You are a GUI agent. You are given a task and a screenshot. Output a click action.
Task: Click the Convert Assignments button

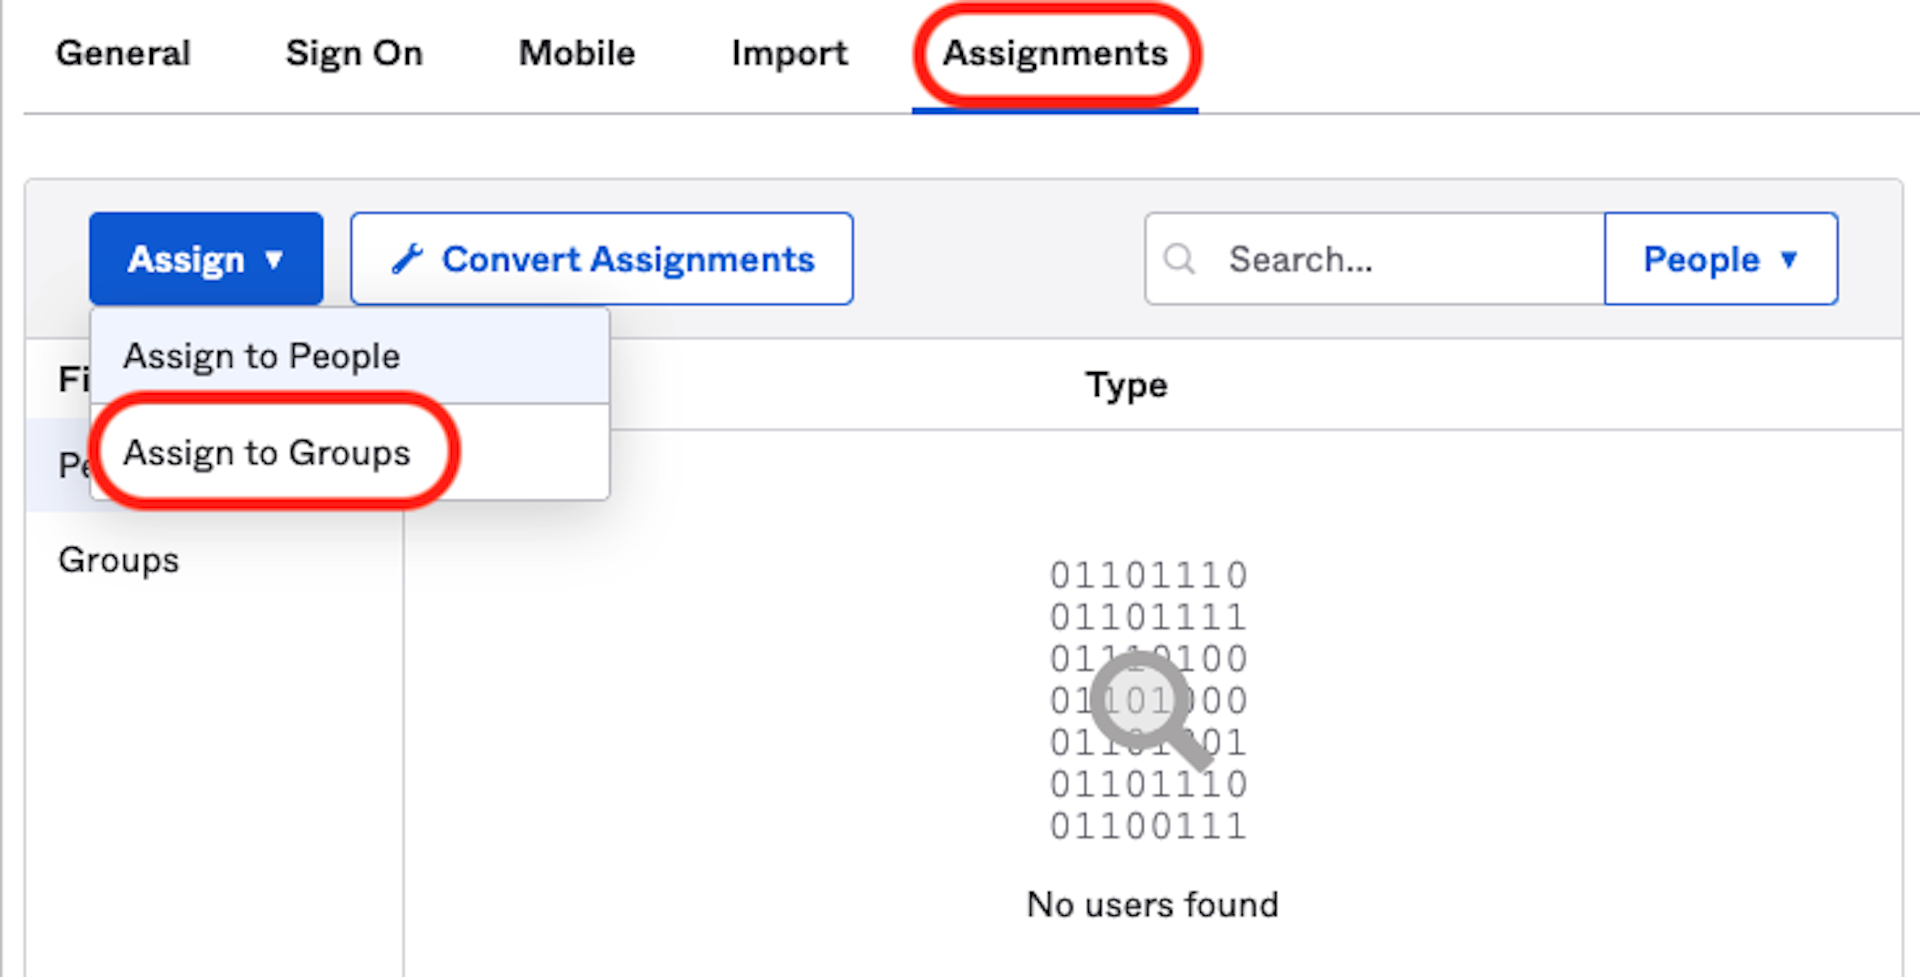point(601,259)
